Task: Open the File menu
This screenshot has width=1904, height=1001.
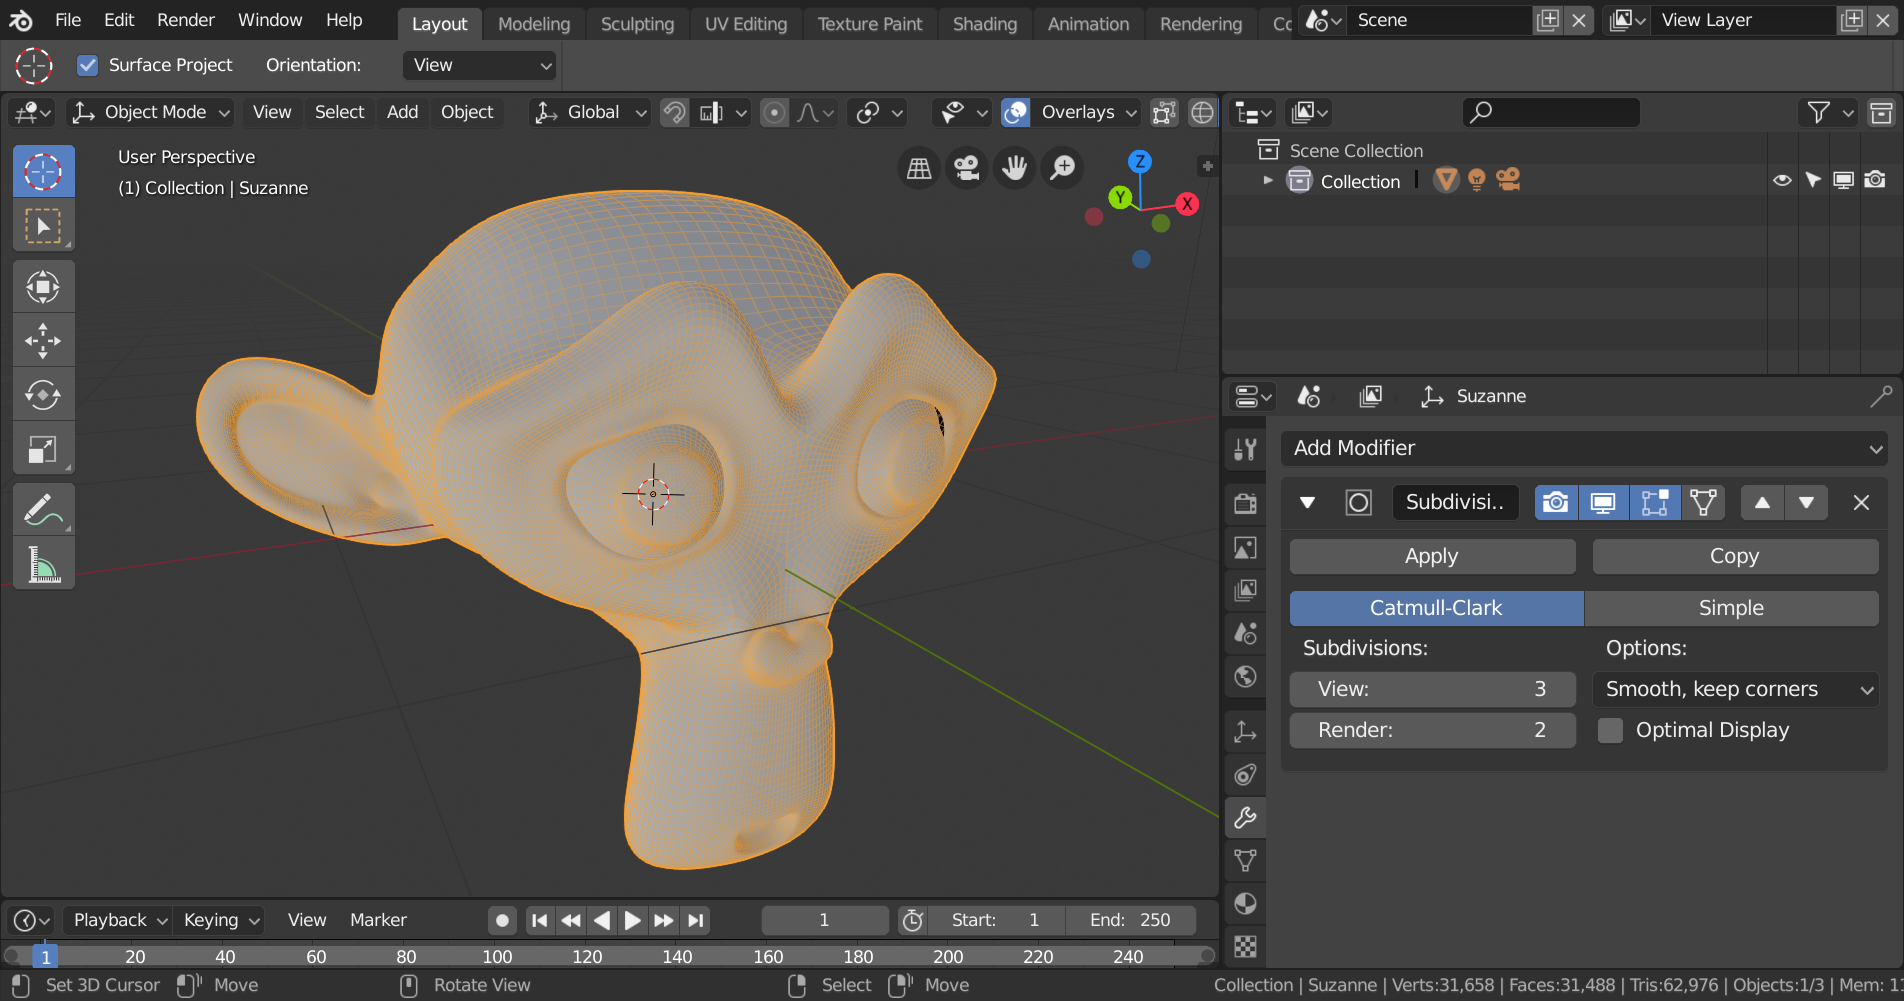Action: [68, 20]
